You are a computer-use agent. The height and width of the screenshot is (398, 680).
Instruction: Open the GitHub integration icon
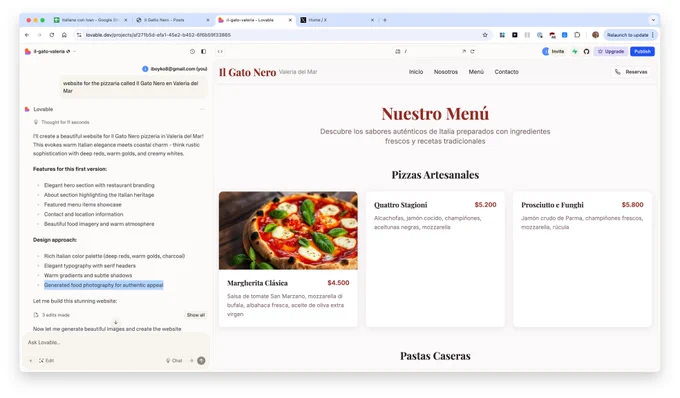pos(586,51)
